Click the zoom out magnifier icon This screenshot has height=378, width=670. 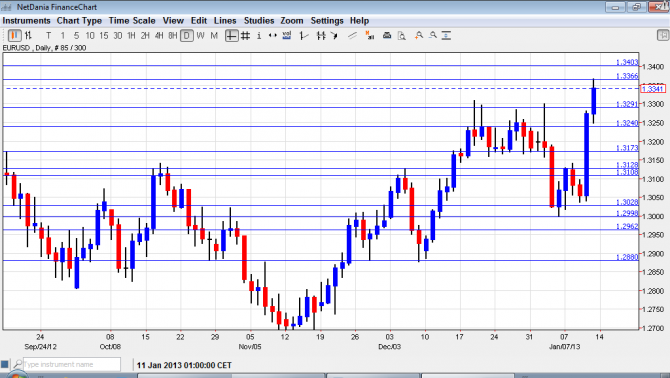tap(433, 35)
